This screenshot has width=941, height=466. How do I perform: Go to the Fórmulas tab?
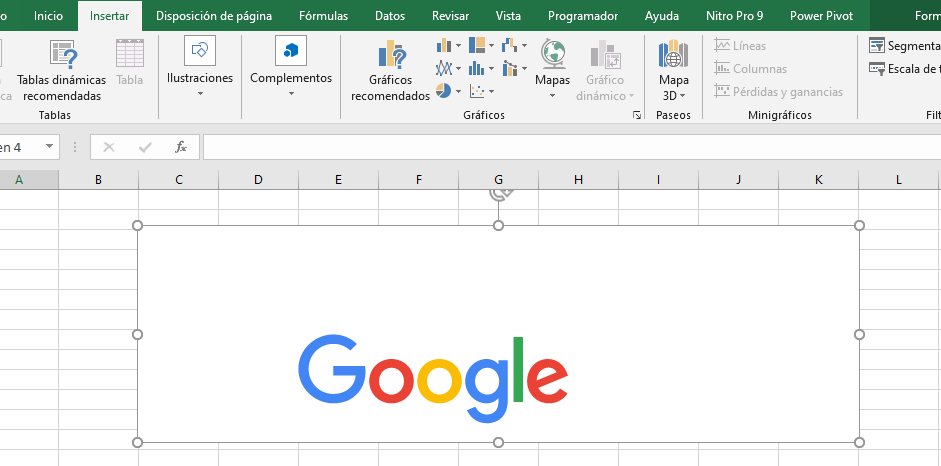[323, 16]
